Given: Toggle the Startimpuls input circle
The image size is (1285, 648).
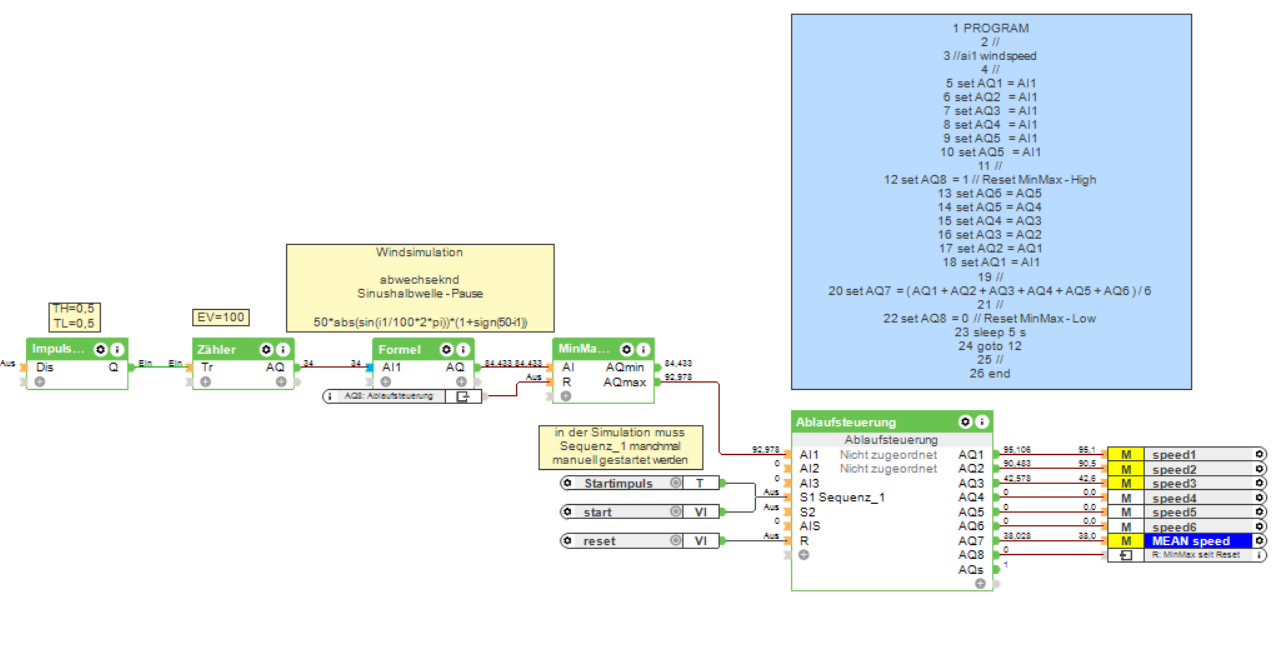Looking at the screenshot, I should pos(675,483).
